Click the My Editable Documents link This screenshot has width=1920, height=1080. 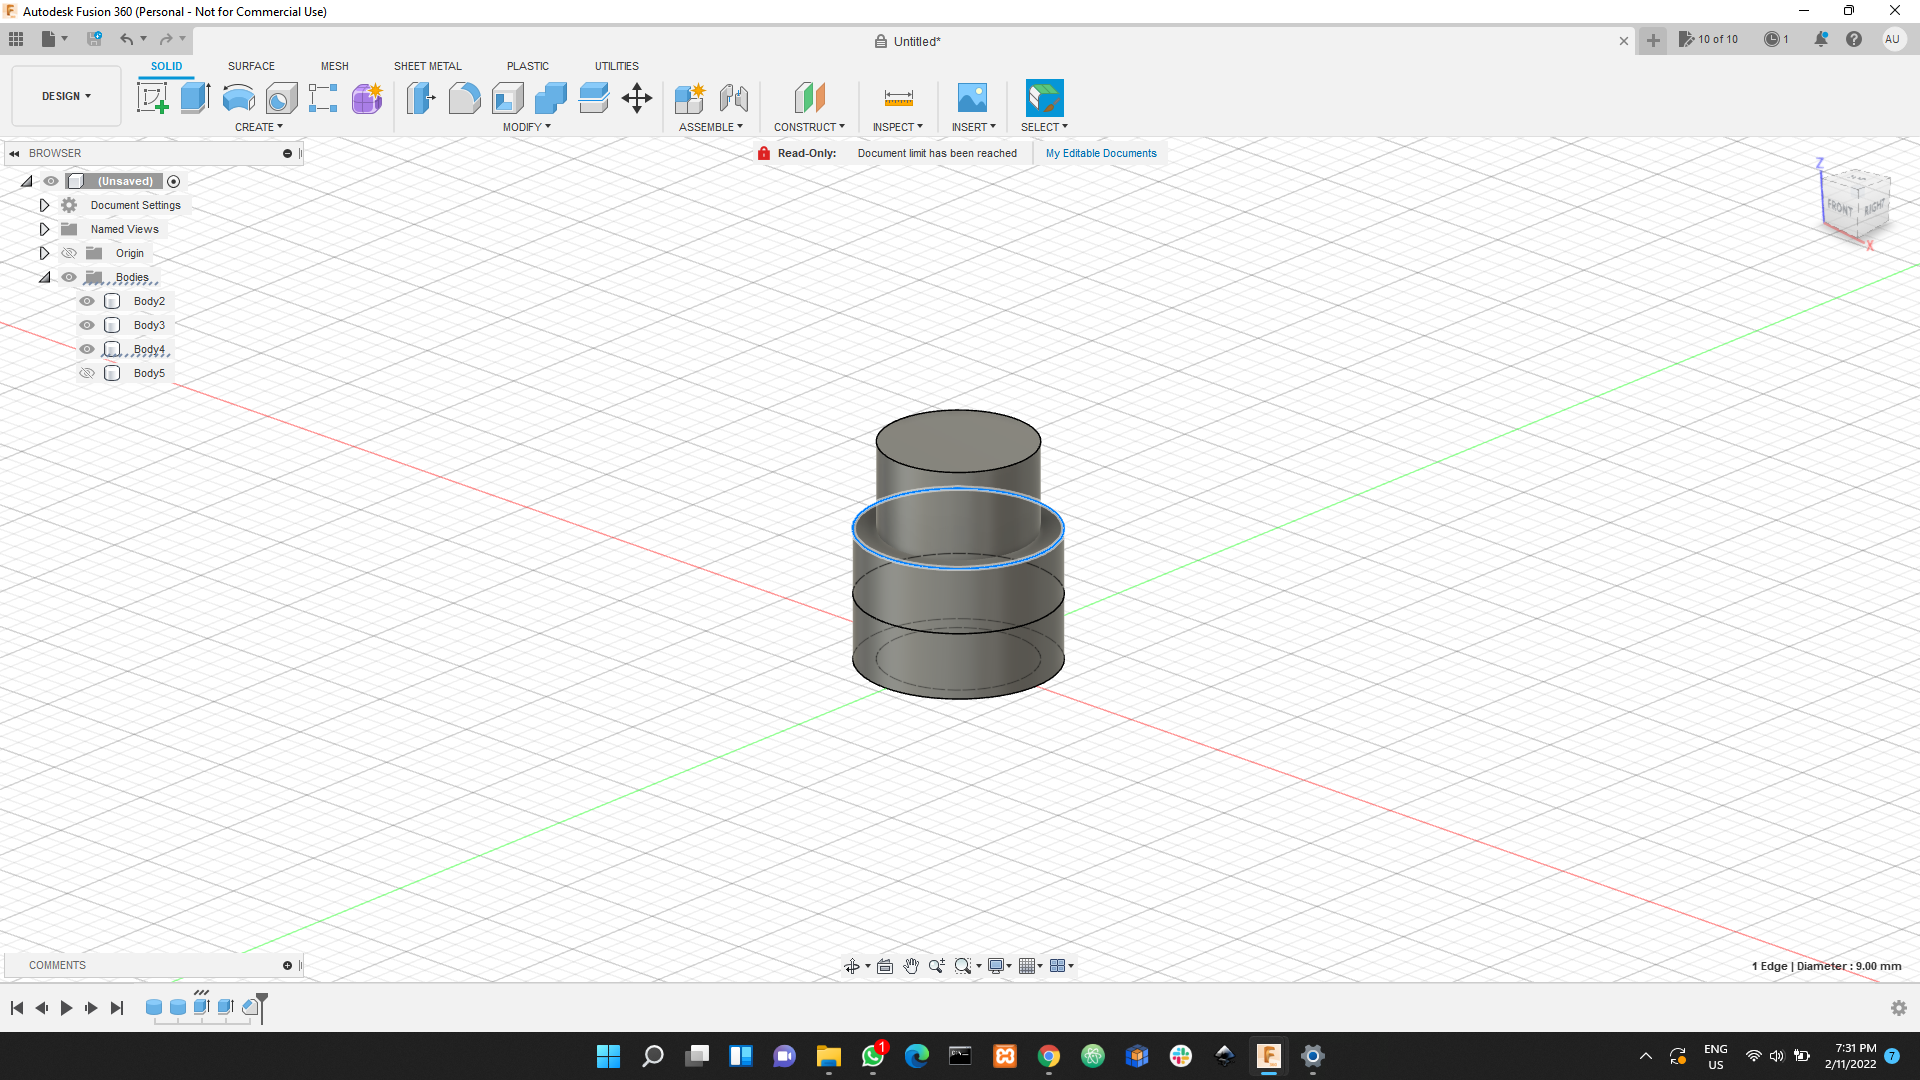point(1100,153)
